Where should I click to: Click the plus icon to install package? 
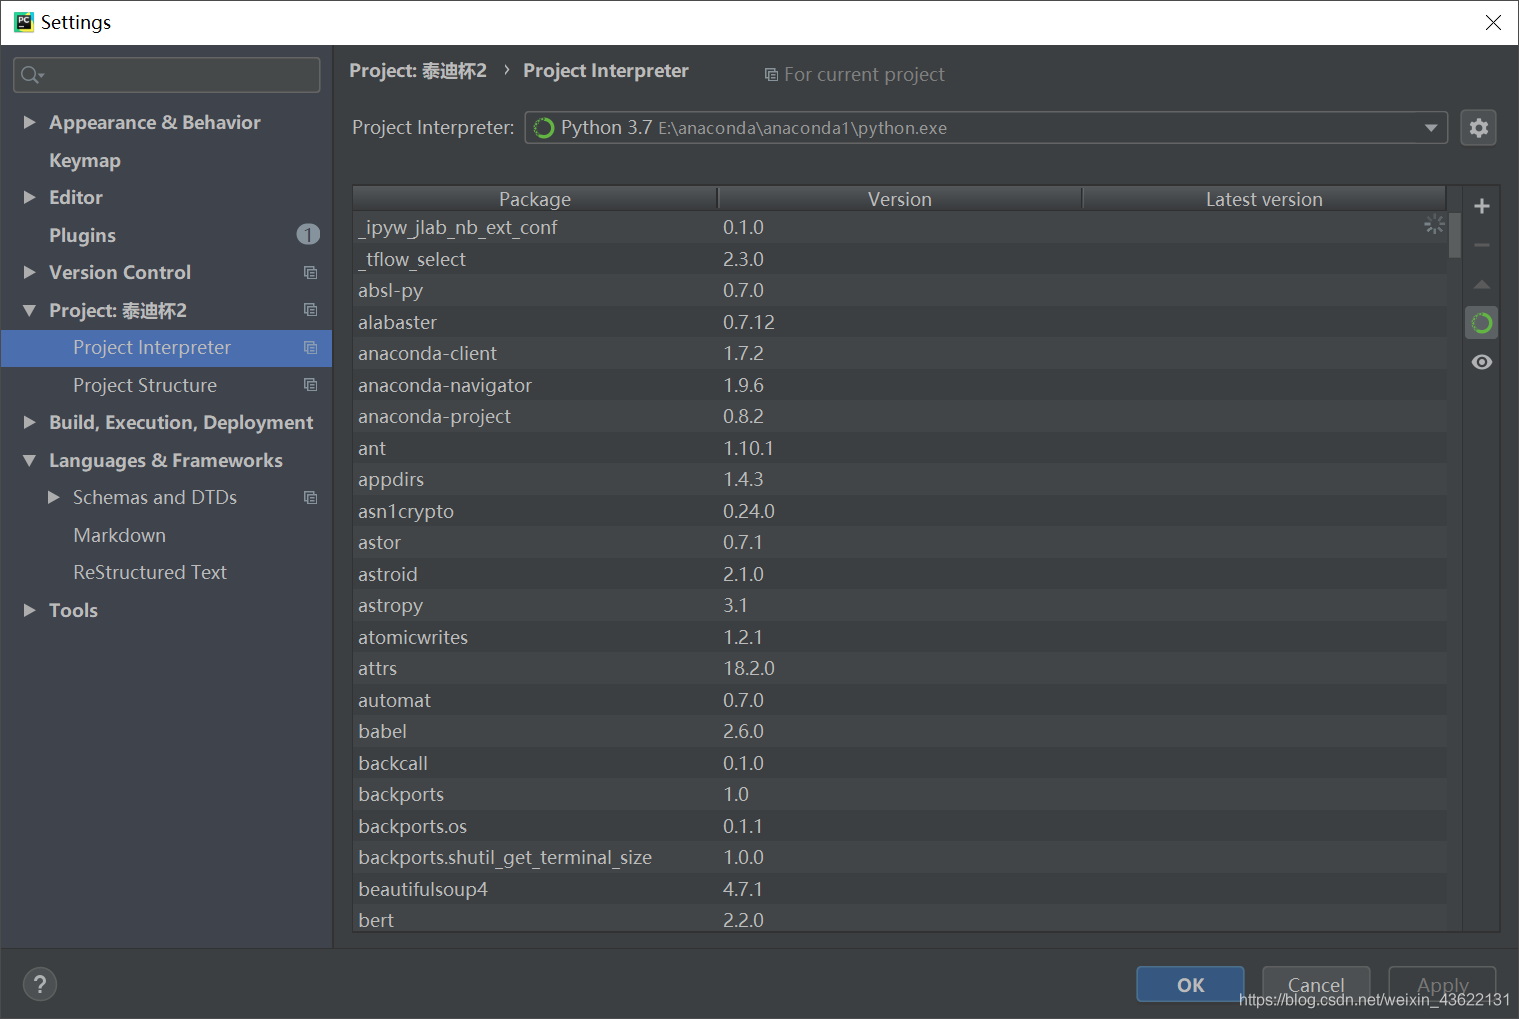(1482, 206)
